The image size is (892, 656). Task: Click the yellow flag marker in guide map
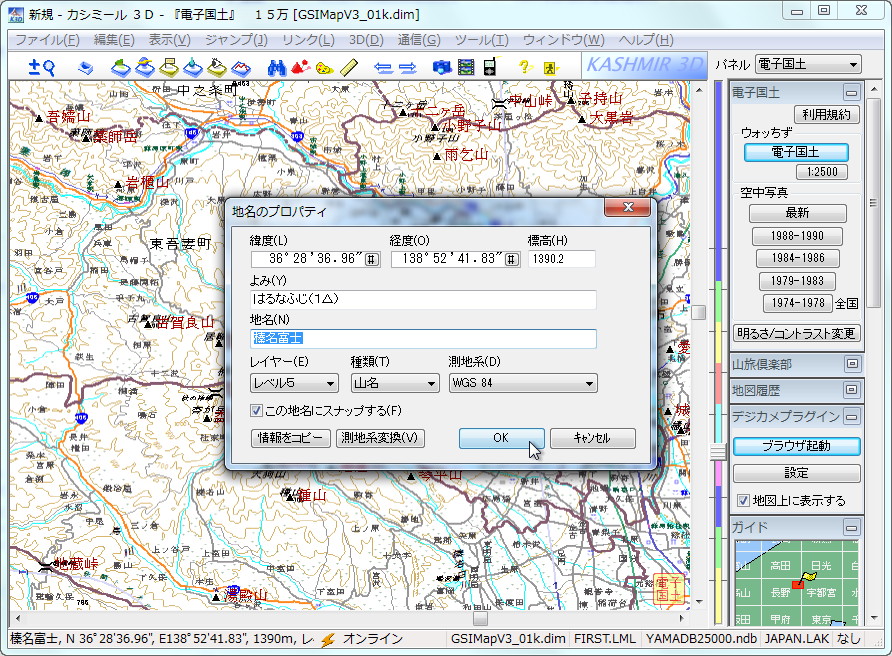point(808,577)
